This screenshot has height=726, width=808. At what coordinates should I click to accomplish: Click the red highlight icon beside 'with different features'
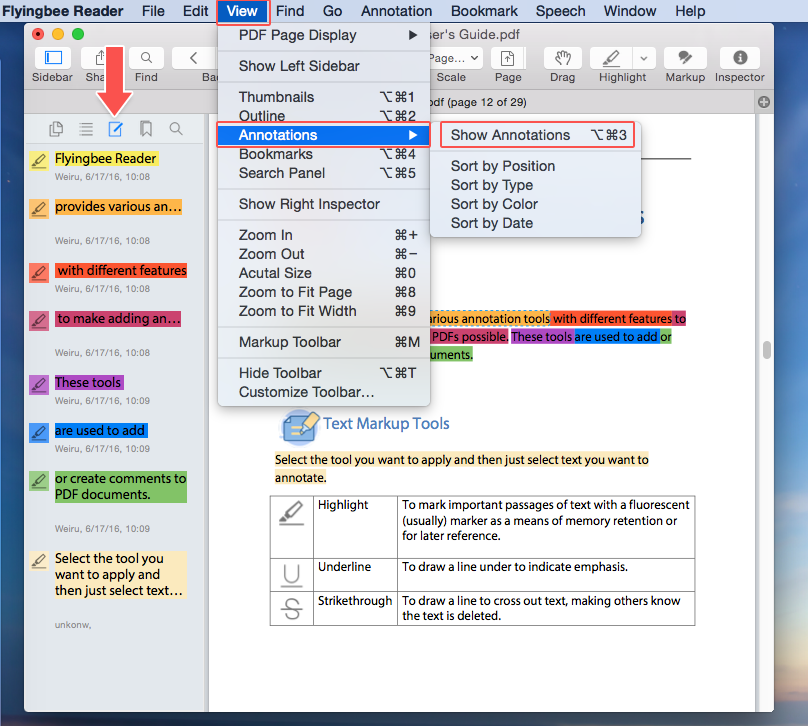tap(39, 273)
